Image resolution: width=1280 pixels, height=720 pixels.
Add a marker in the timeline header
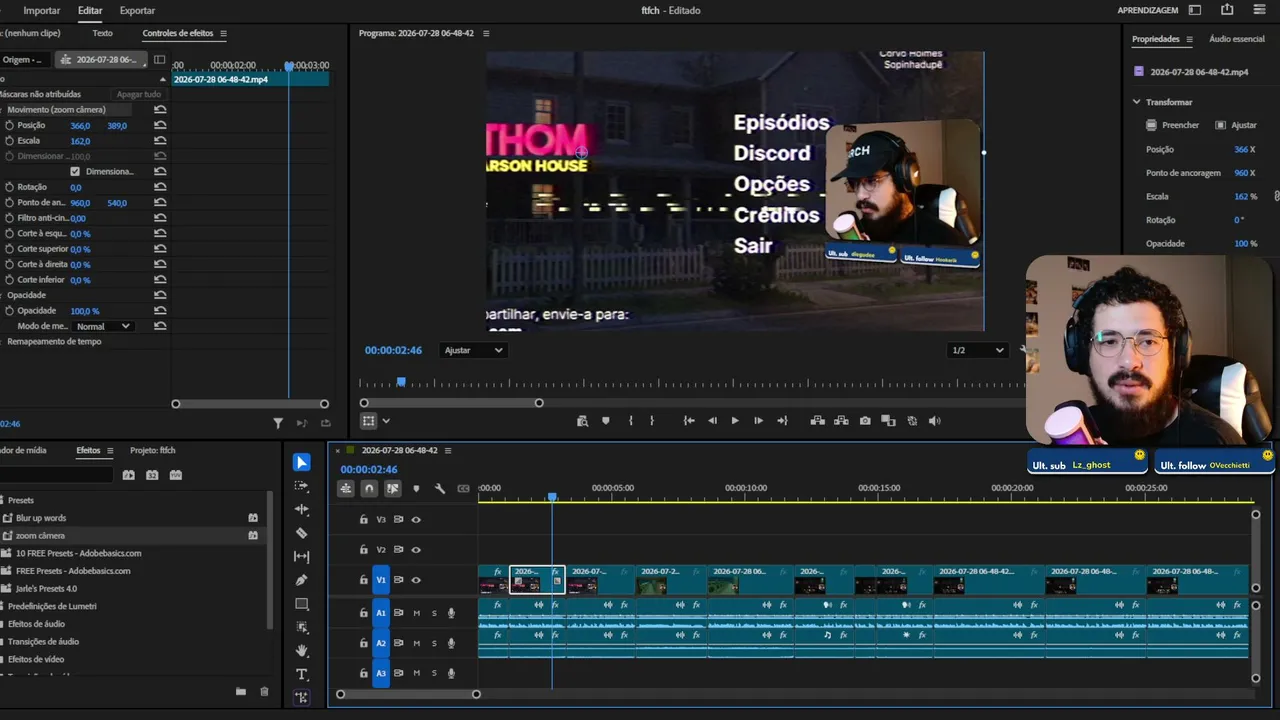tap(416, 489)
